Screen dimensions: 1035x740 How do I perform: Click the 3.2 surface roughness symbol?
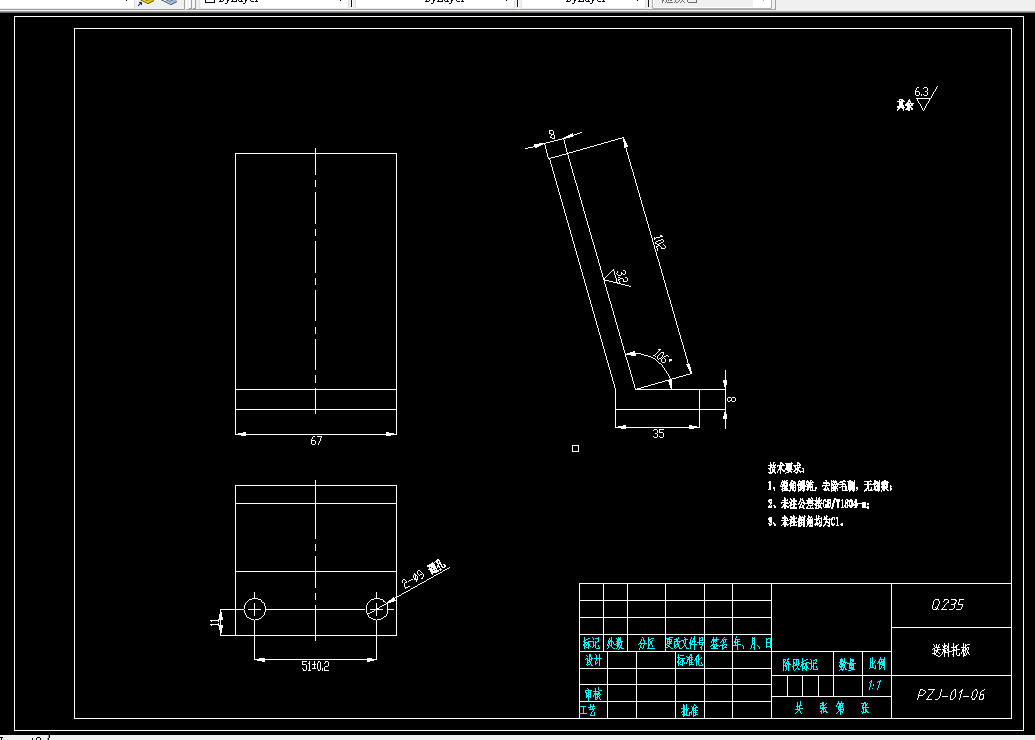(x=618, y=277)
